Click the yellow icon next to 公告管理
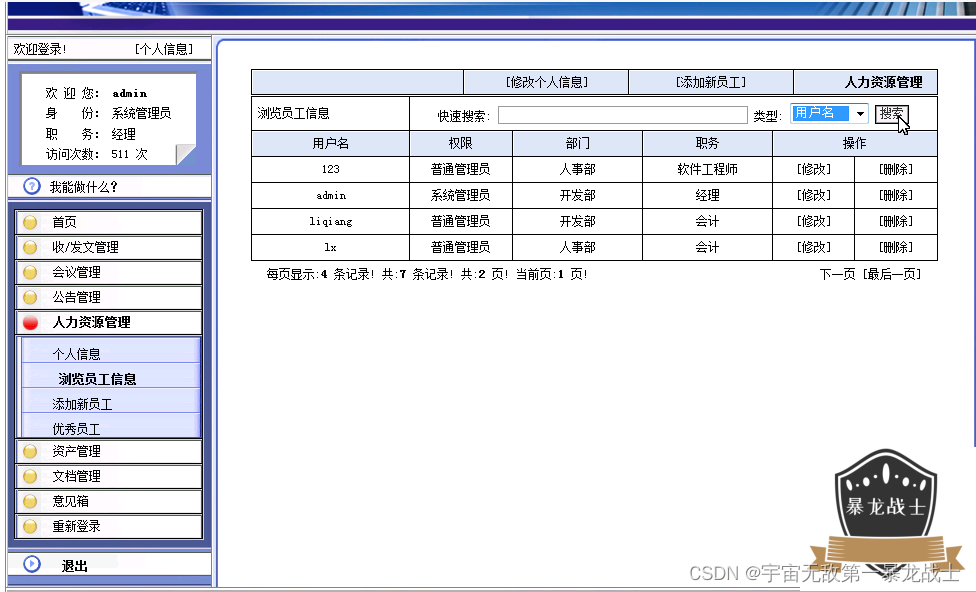The image size is (976, 592). 31,294
